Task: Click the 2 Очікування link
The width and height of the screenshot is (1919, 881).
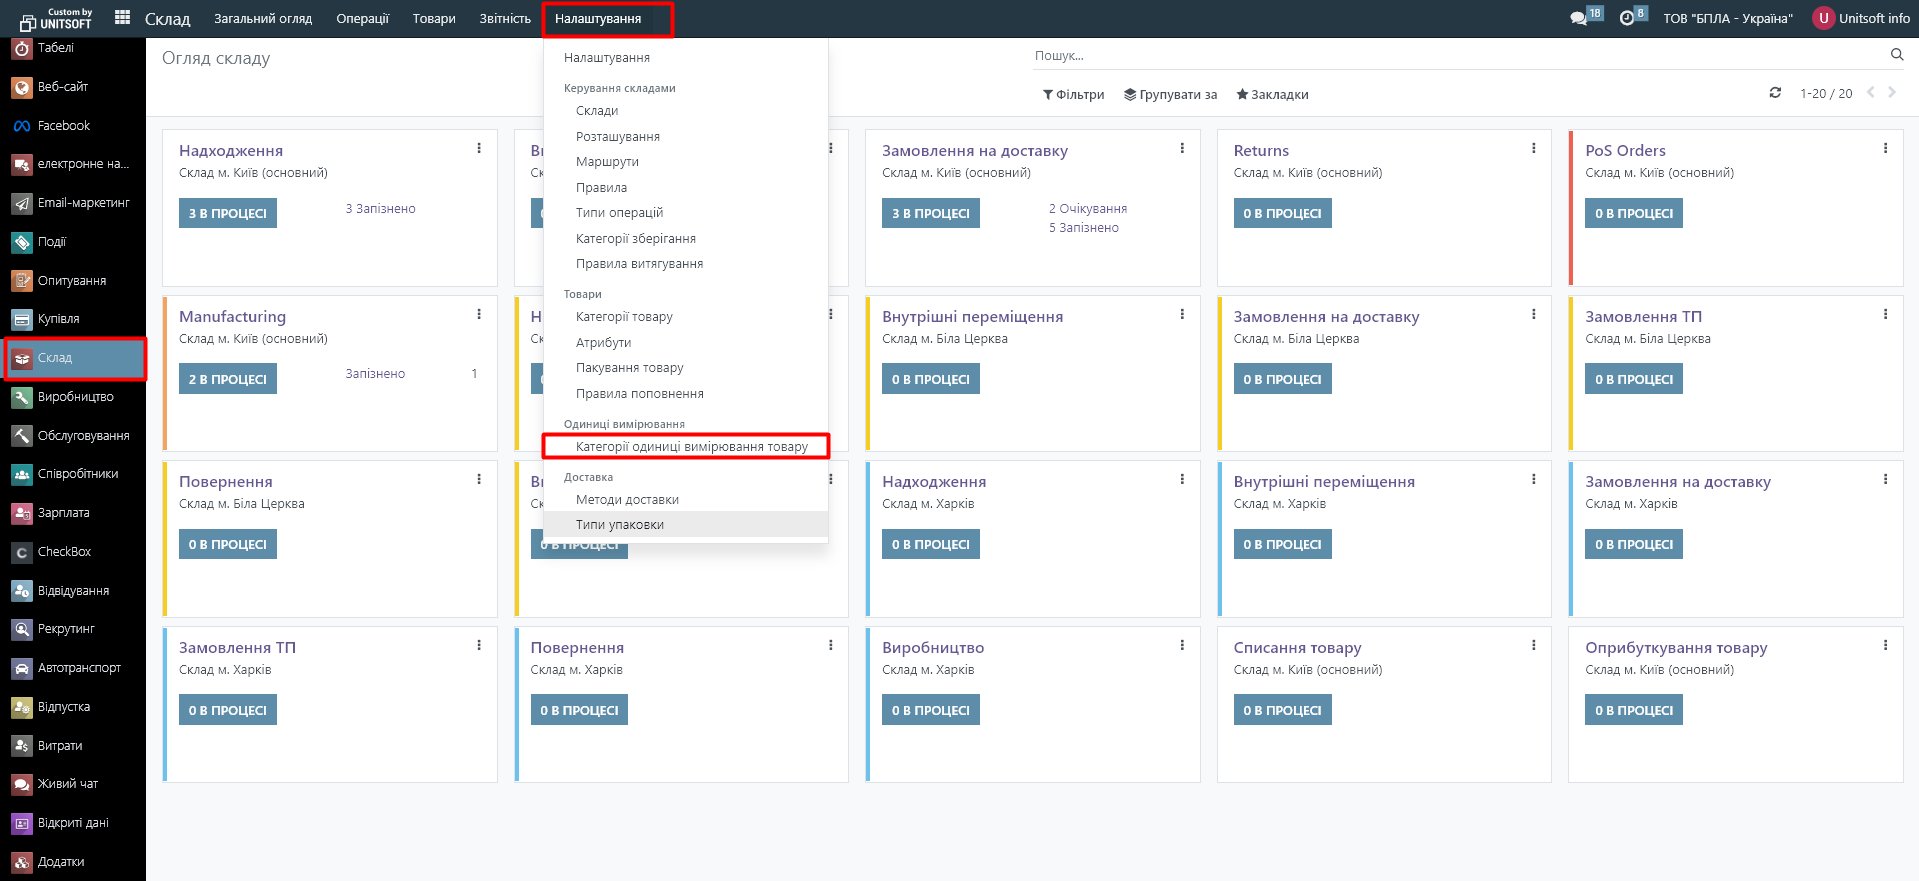Action: pos(1087,209)
